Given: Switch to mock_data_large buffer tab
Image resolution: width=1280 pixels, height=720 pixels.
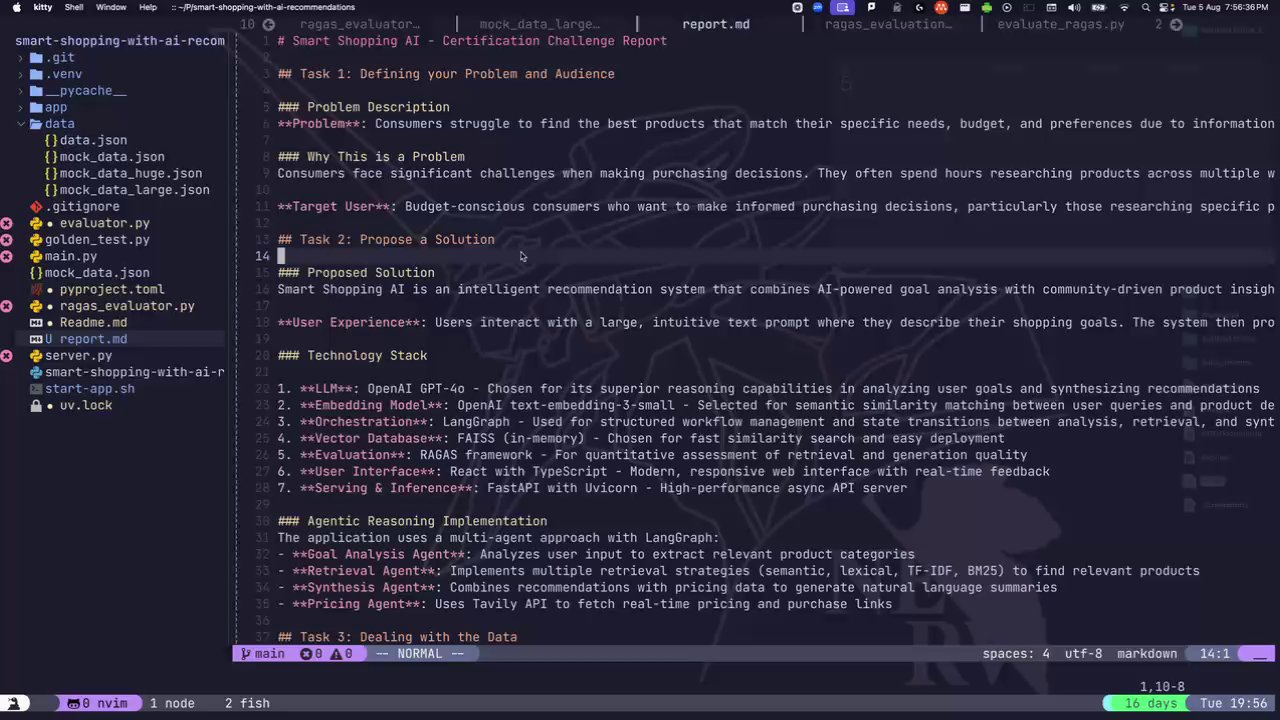Looking at the screenshot, I should (x=539, y=24).
